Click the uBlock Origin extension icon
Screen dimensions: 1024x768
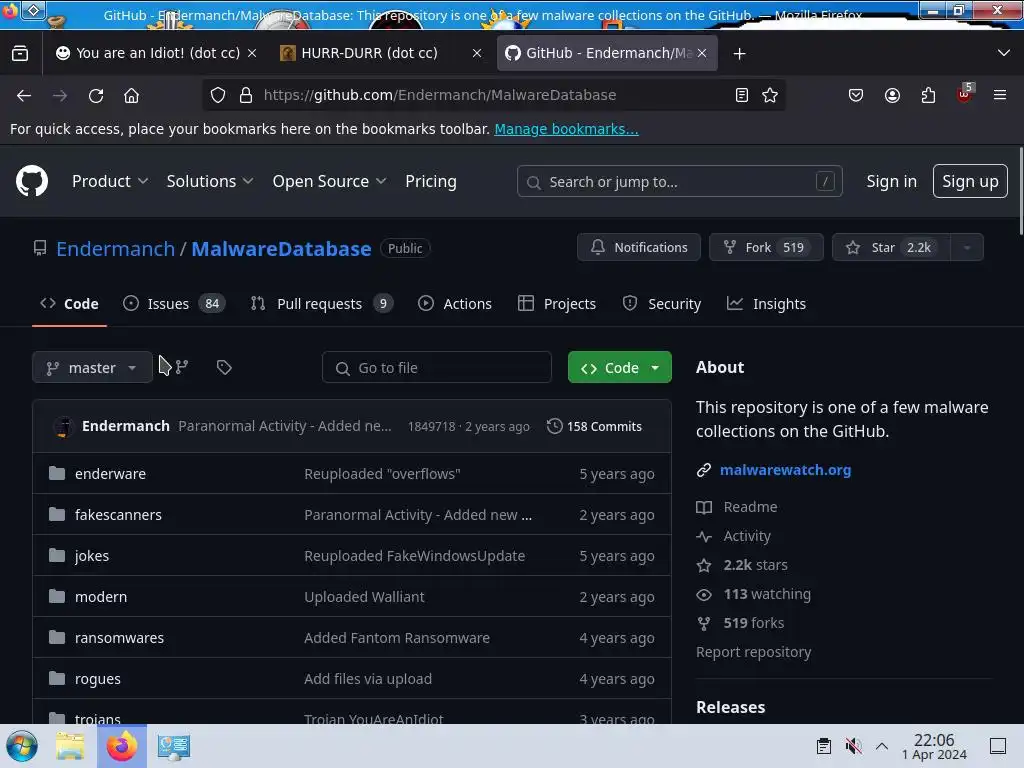point(965,93)
